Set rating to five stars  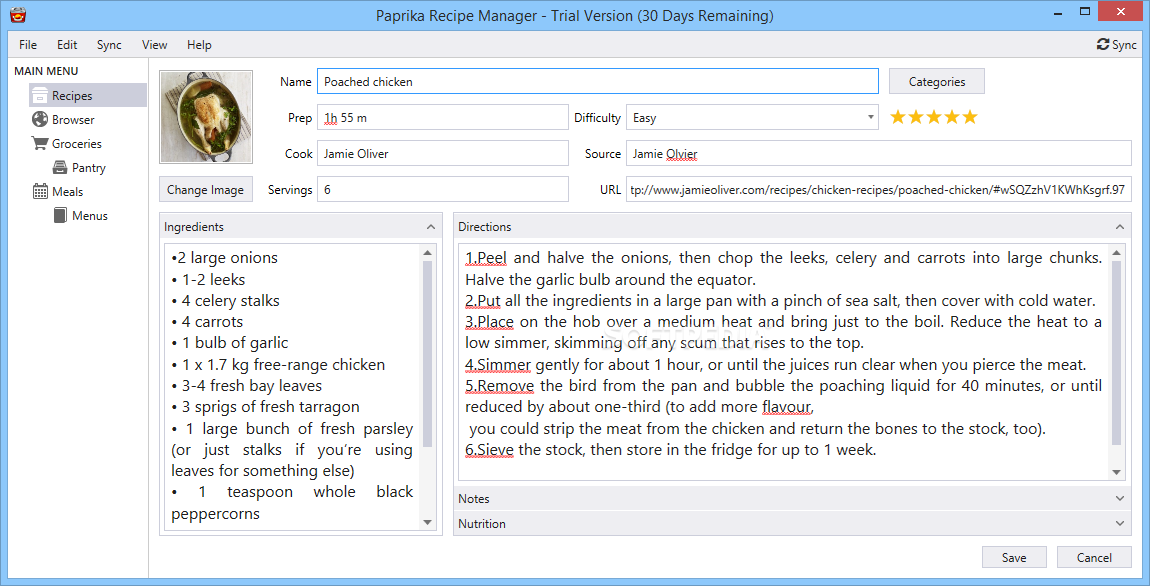pos(970,117)
